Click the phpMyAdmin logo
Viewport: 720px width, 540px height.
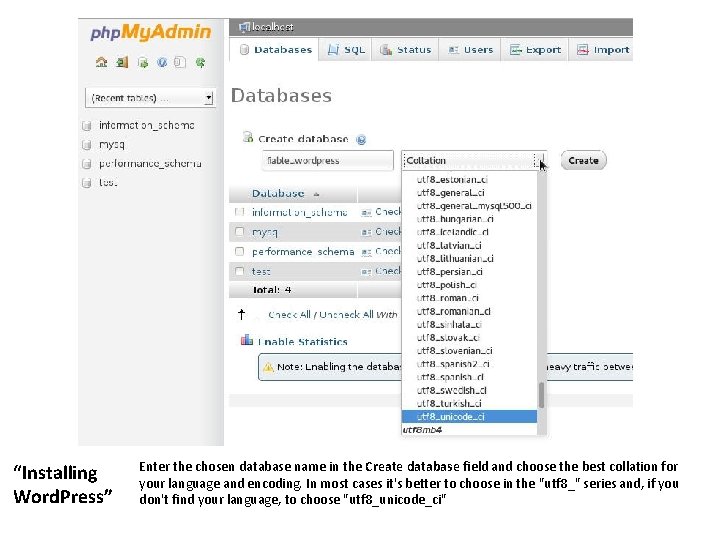tap(151, 33)
